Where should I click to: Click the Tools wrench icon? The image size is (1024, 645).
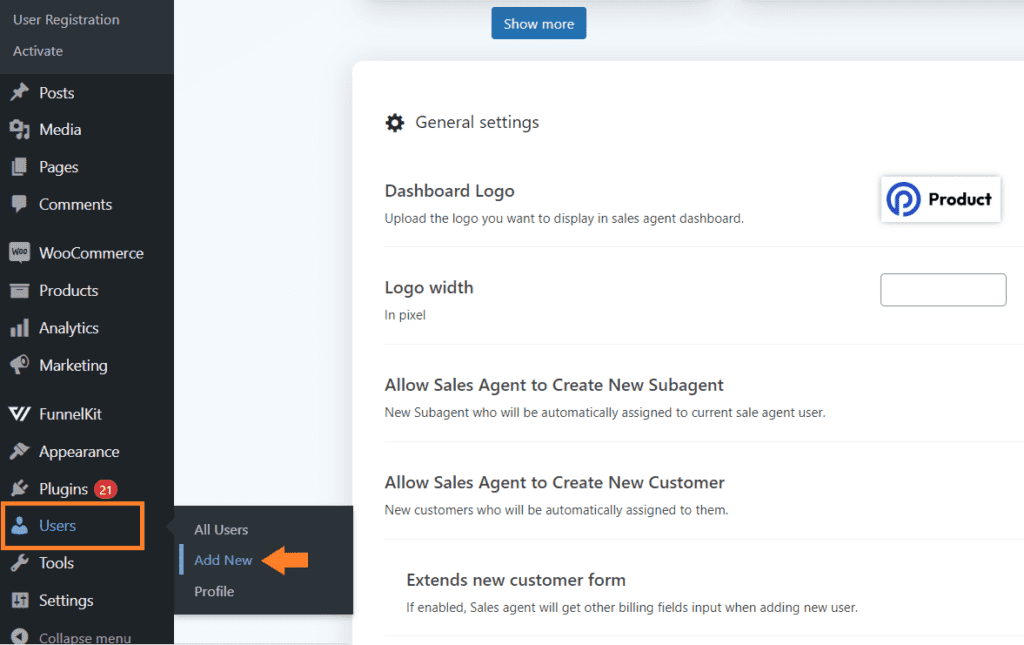pos(20,563)
